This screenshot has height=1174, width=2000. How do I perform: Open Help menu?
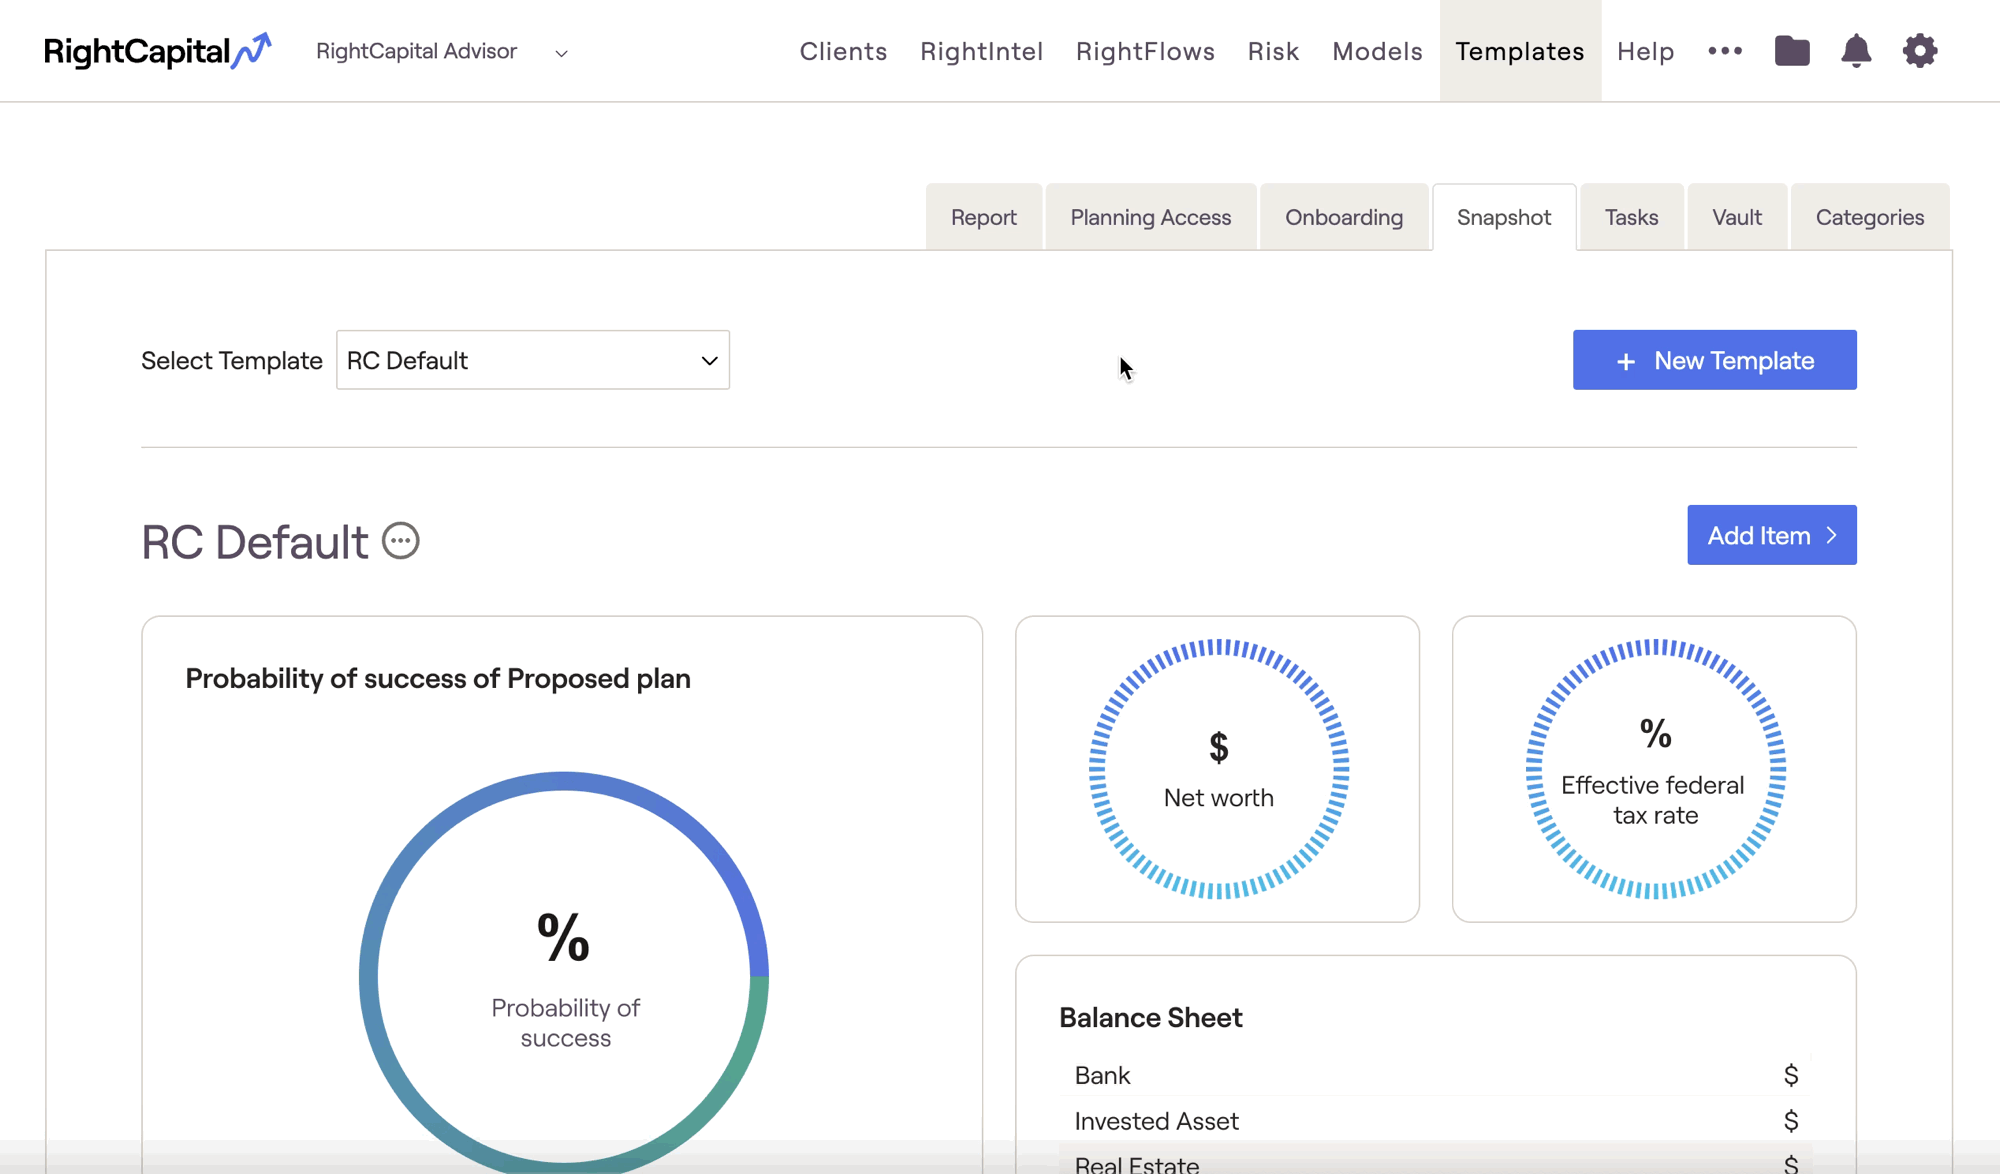pos(1645,51)
